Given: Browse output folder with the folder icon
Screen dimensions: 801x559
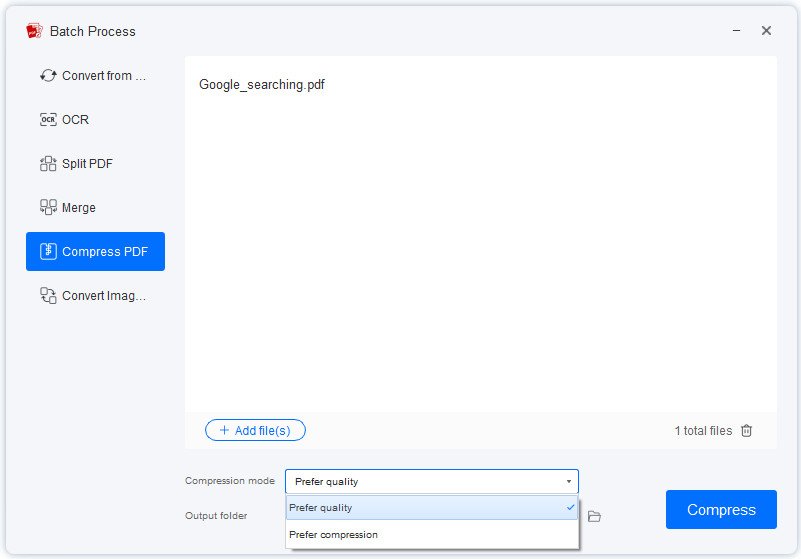Looking at the screenshot, I should tap(594, 516).
